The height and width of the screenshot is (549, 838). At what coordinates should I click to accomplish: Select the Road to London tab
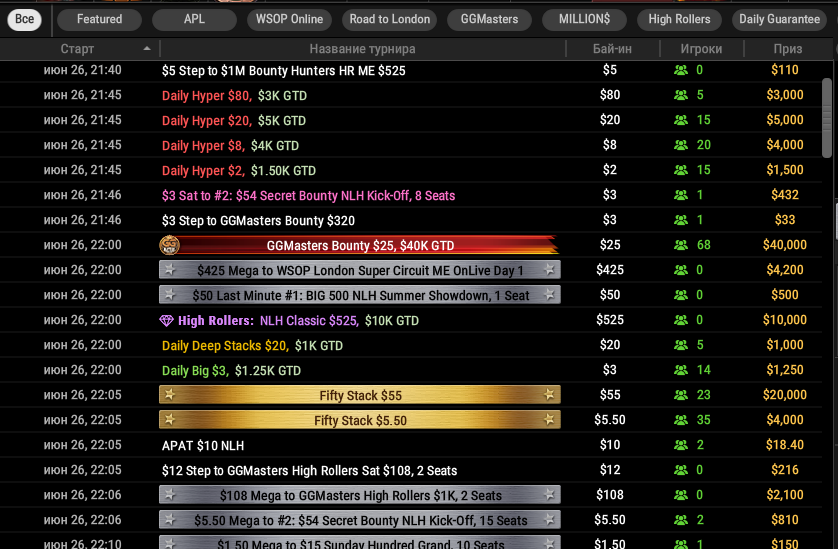pyautogui.click(x=390, y=19)
